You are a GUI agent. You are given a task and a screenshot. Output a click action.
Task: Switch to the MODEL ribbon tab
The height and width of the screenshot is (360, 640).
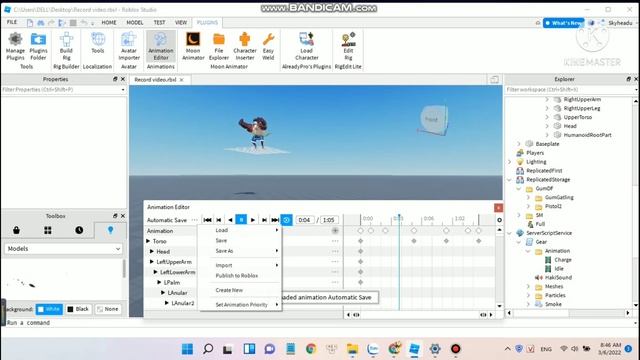(135, 22)
